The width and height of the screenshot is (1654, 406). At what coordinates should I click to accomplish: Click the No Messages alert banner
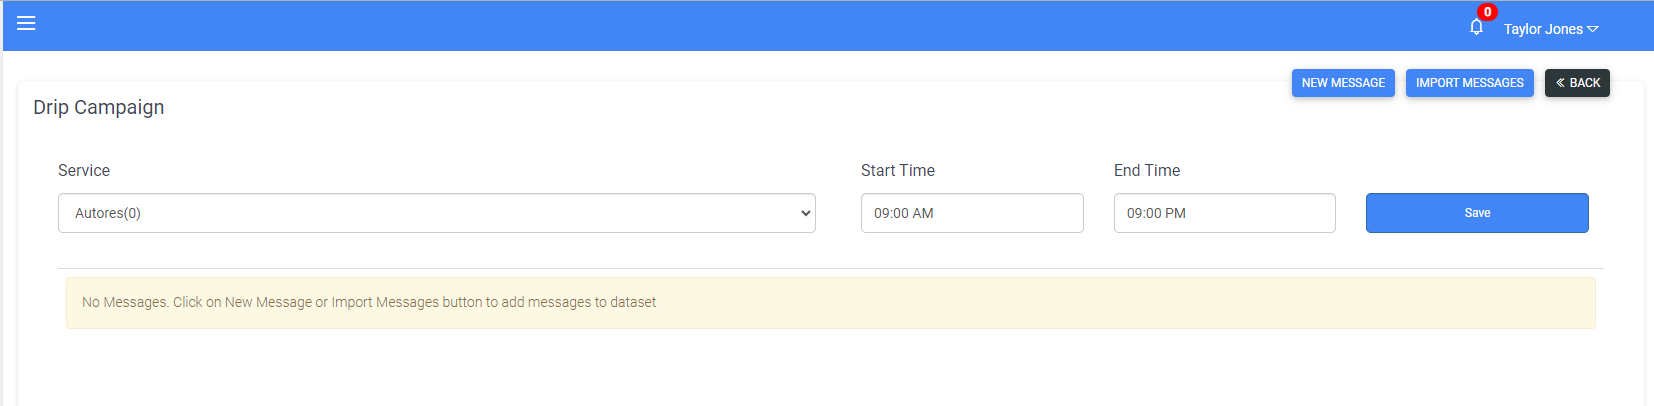tap(830, 303)
